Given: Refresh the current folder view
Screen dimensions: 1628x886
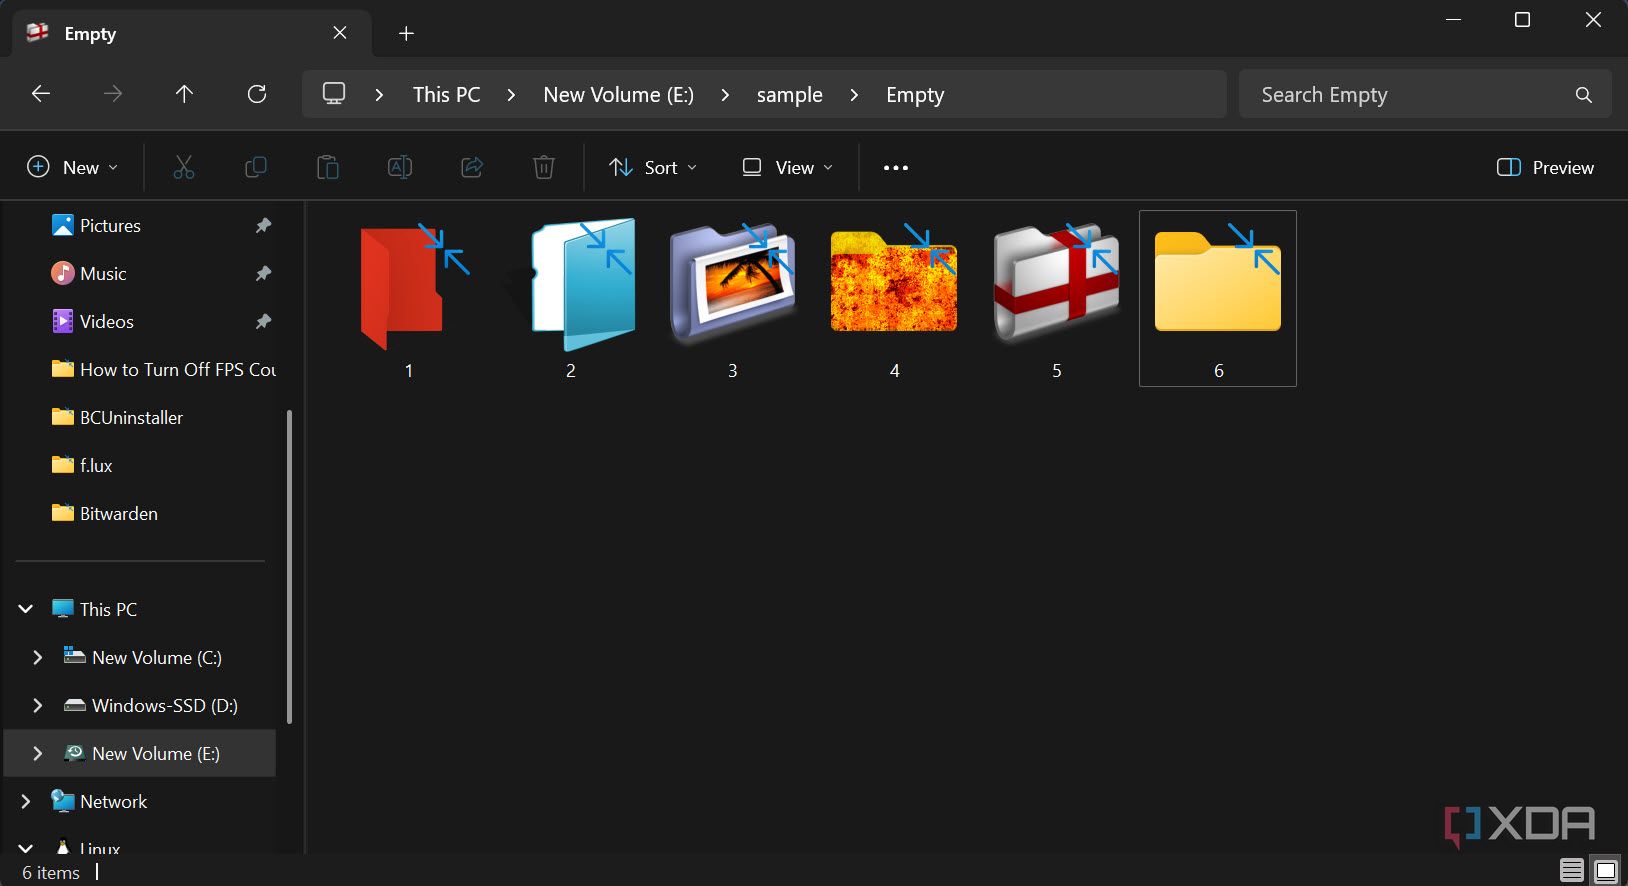Looking at the screenshot, I should click(257, 94).
